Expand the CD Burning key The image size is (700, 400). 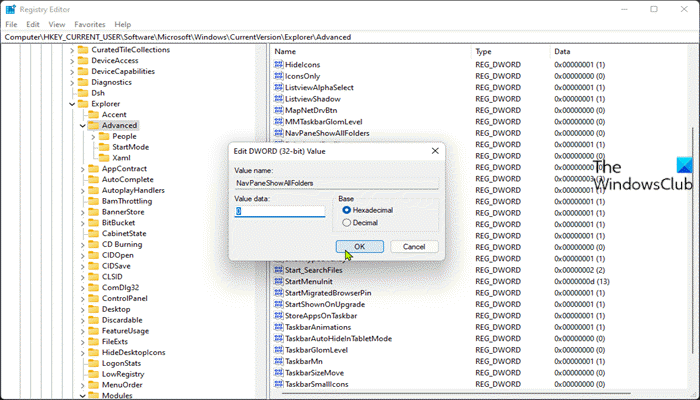pyautogui.click(x=83, y=245)
